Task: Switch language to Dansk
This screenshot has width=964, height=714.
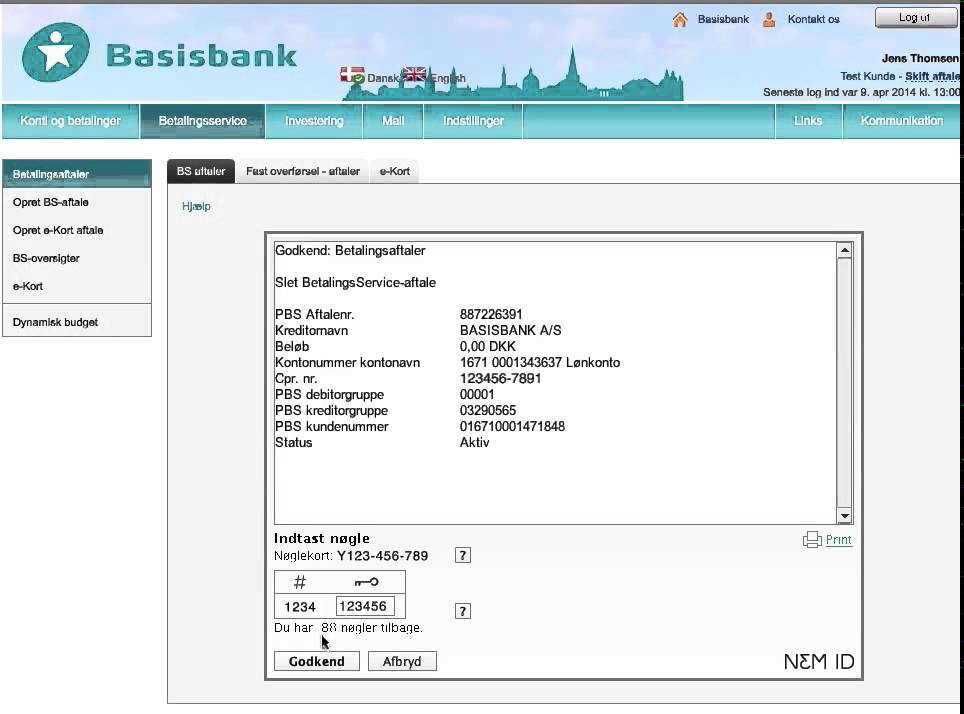Action: 383,78
